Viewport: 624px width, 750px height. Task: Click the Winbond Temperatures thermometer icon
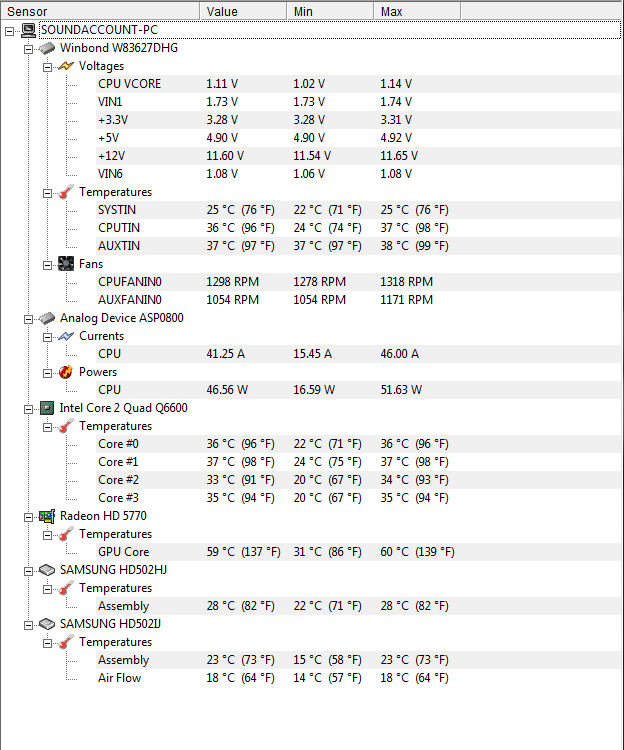coord(66,192)
